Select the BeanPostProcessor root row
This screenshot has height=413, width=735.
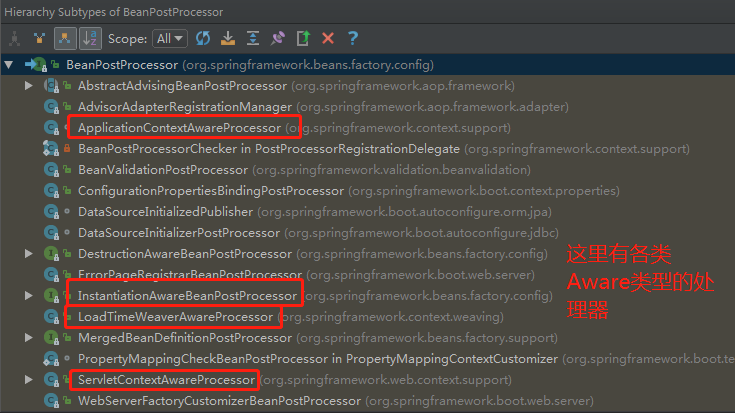coord(368,65)
